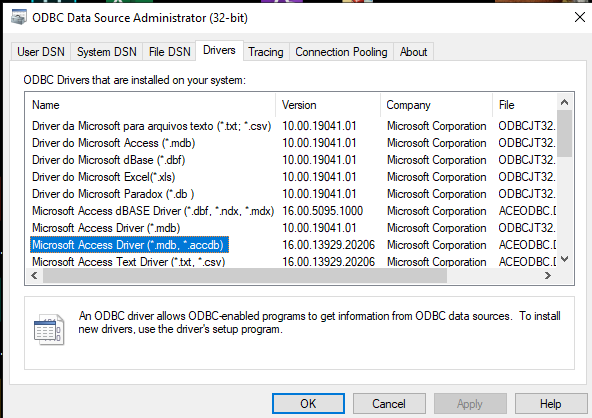Click version cell of the arquivos texto driver
This screenshot has height=418, width=592.
319,126
